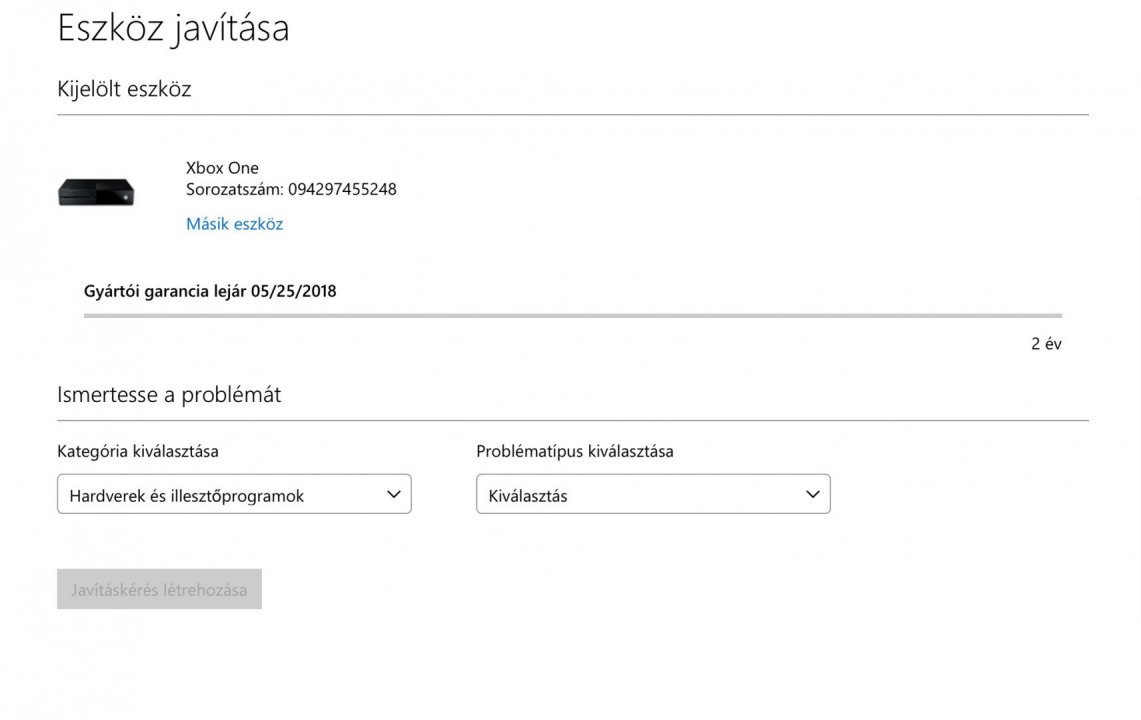The width and height of the screenshot is (1141, 720).
Task: Click the Xbox One console image
Action: point(96,192)
